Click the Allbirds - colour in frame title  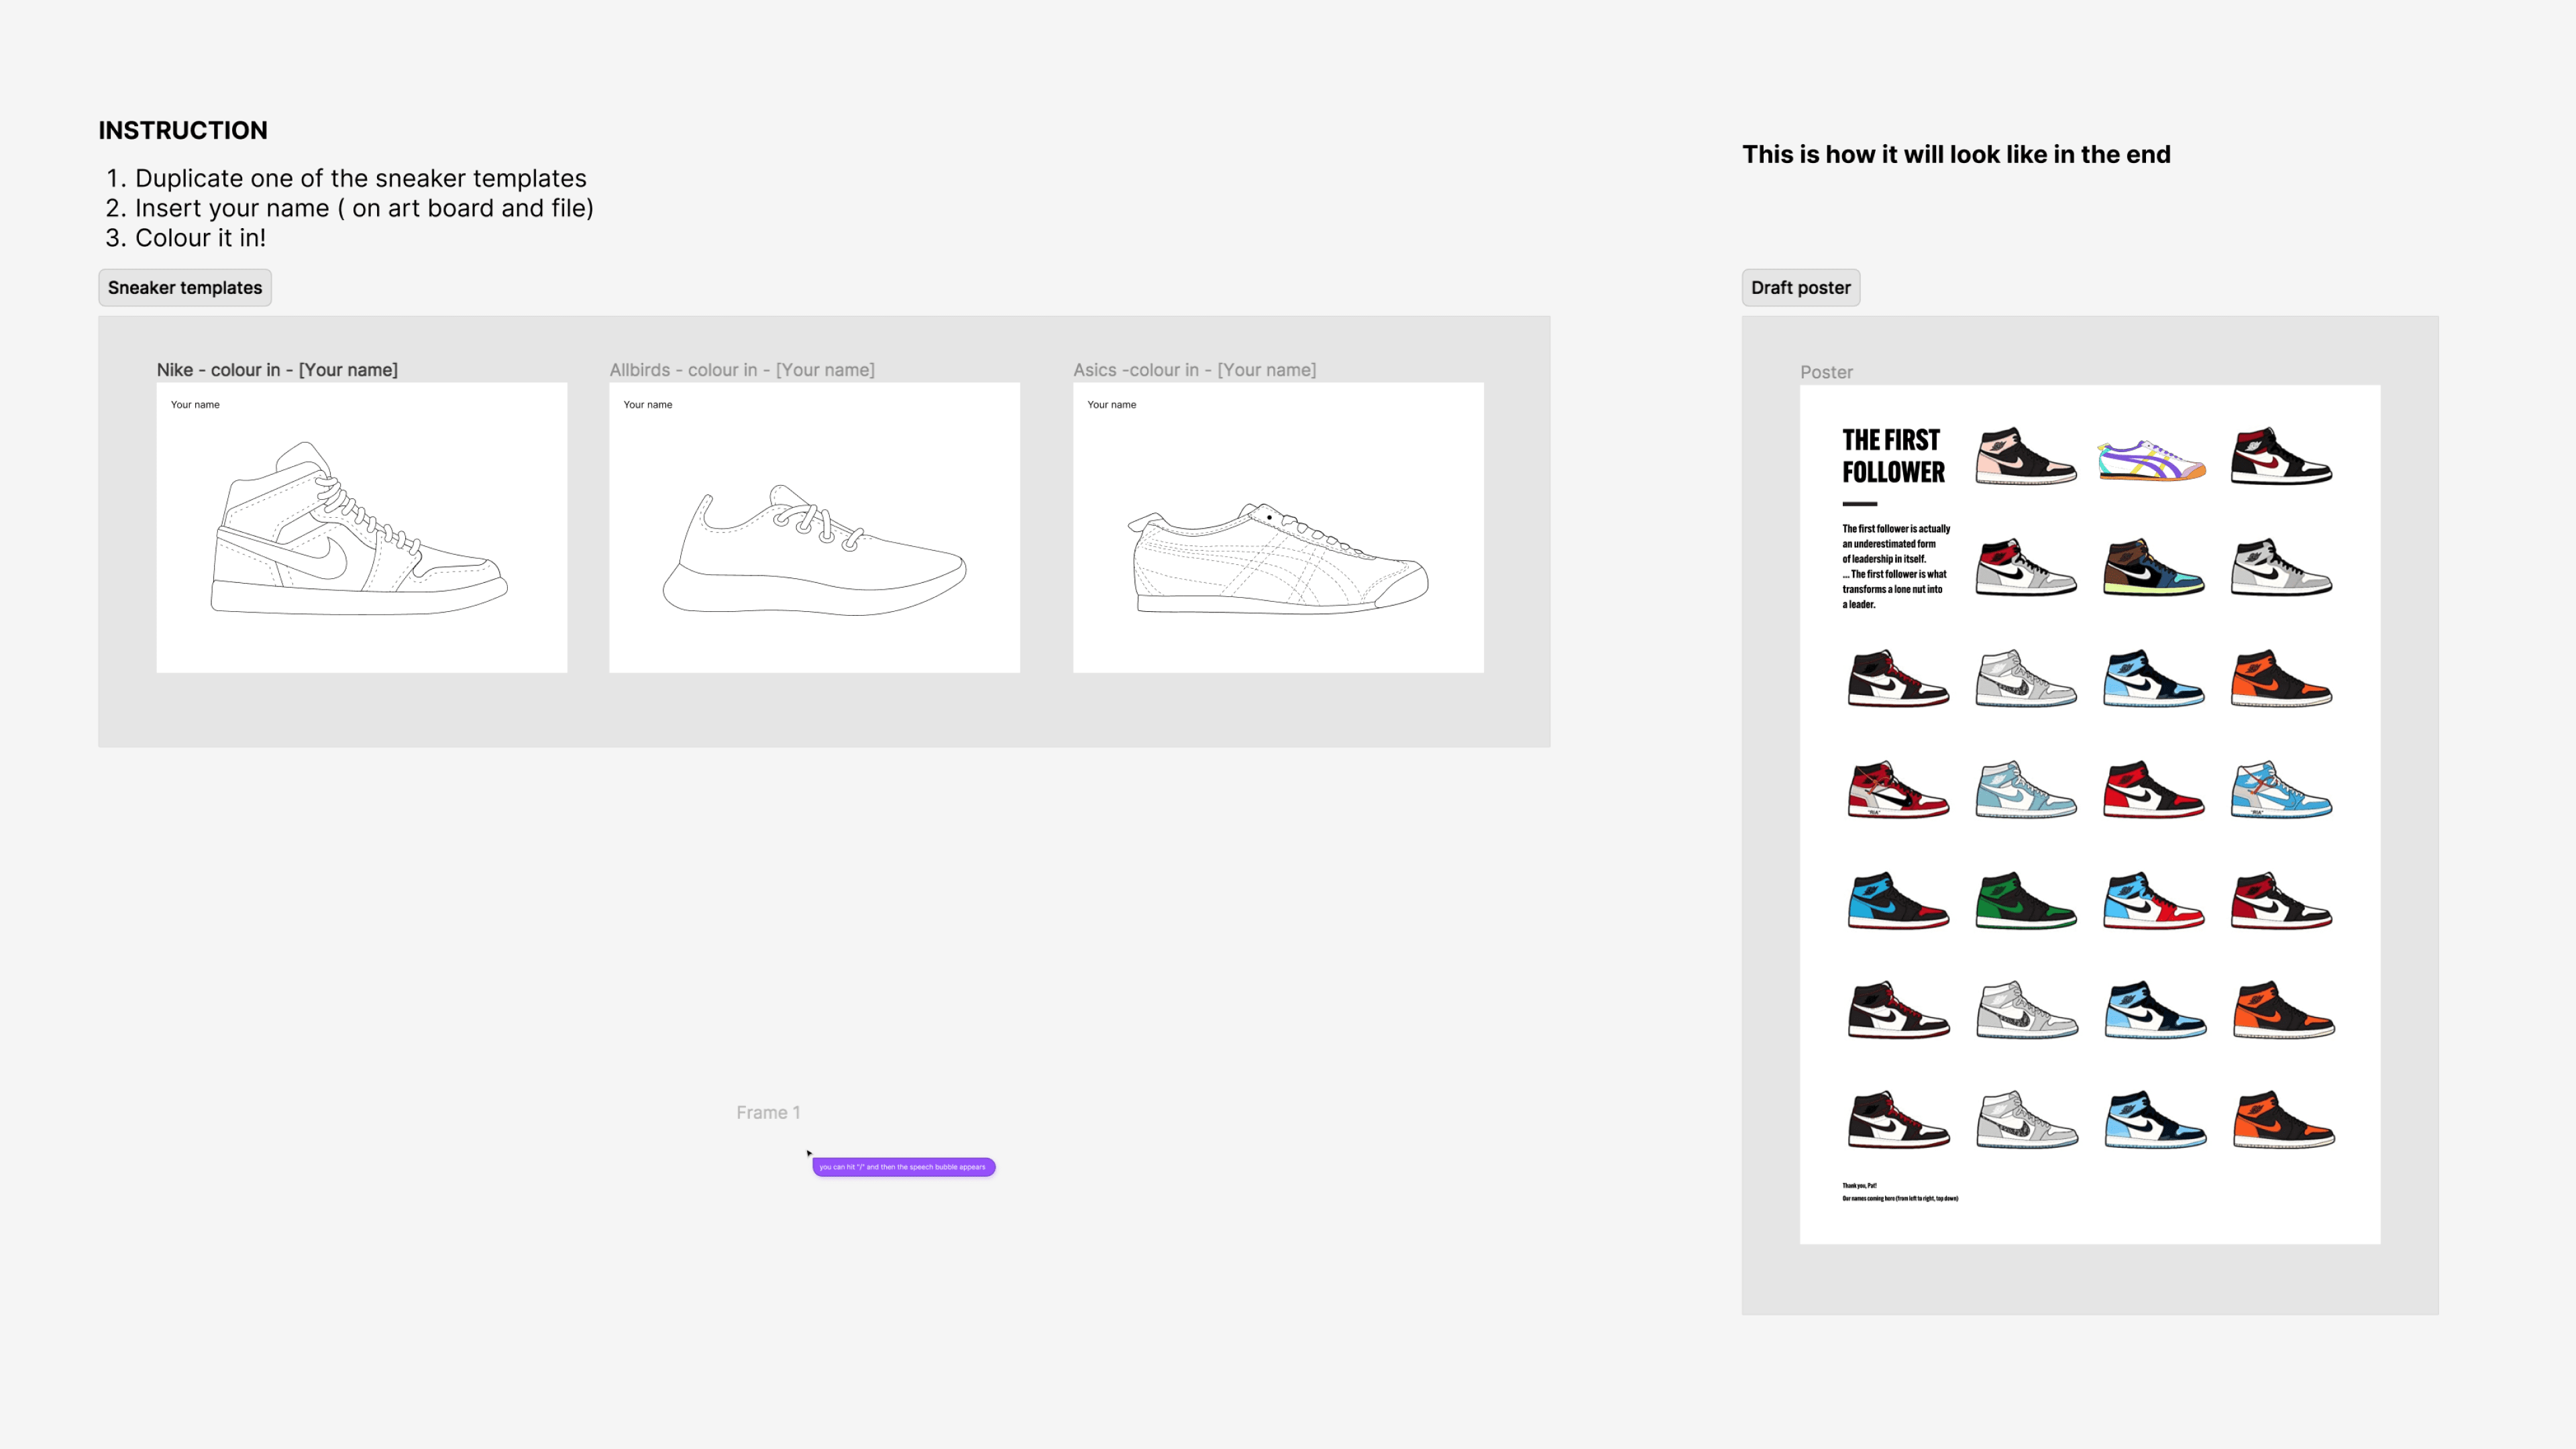(741, 370)
